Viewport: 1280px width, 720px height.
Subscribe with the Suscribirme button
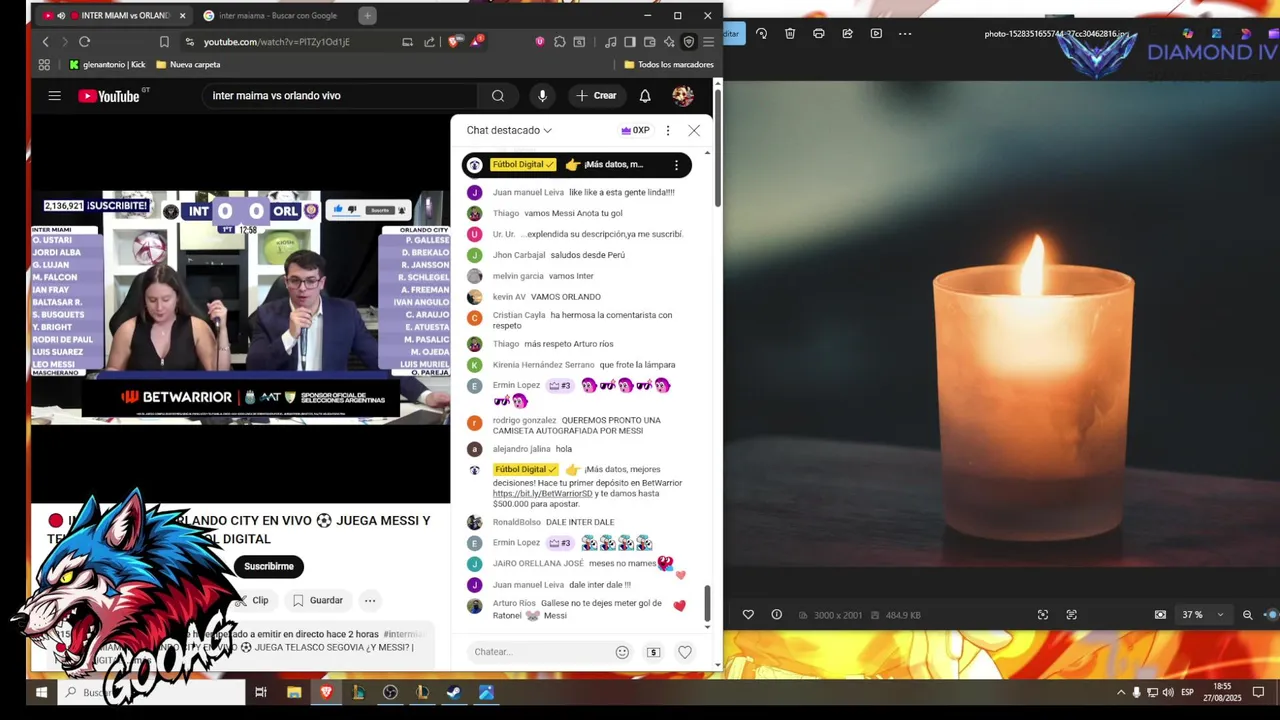point(269,567)
